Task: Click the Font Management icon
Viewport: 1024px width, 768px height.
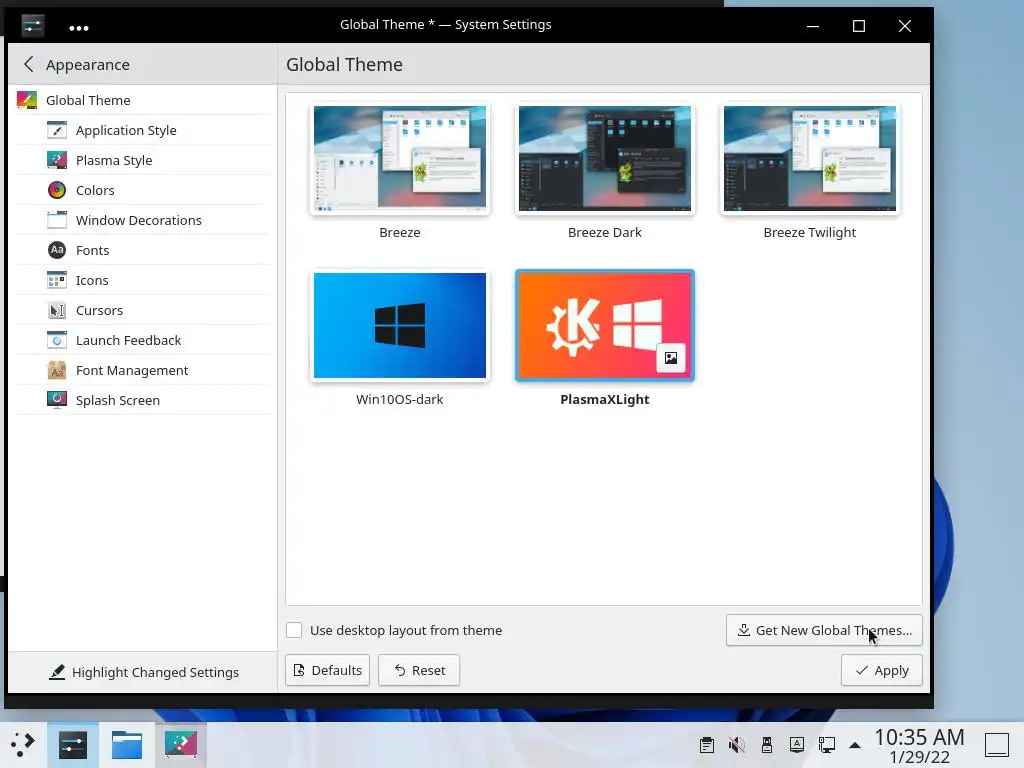Action: (57, 370)
